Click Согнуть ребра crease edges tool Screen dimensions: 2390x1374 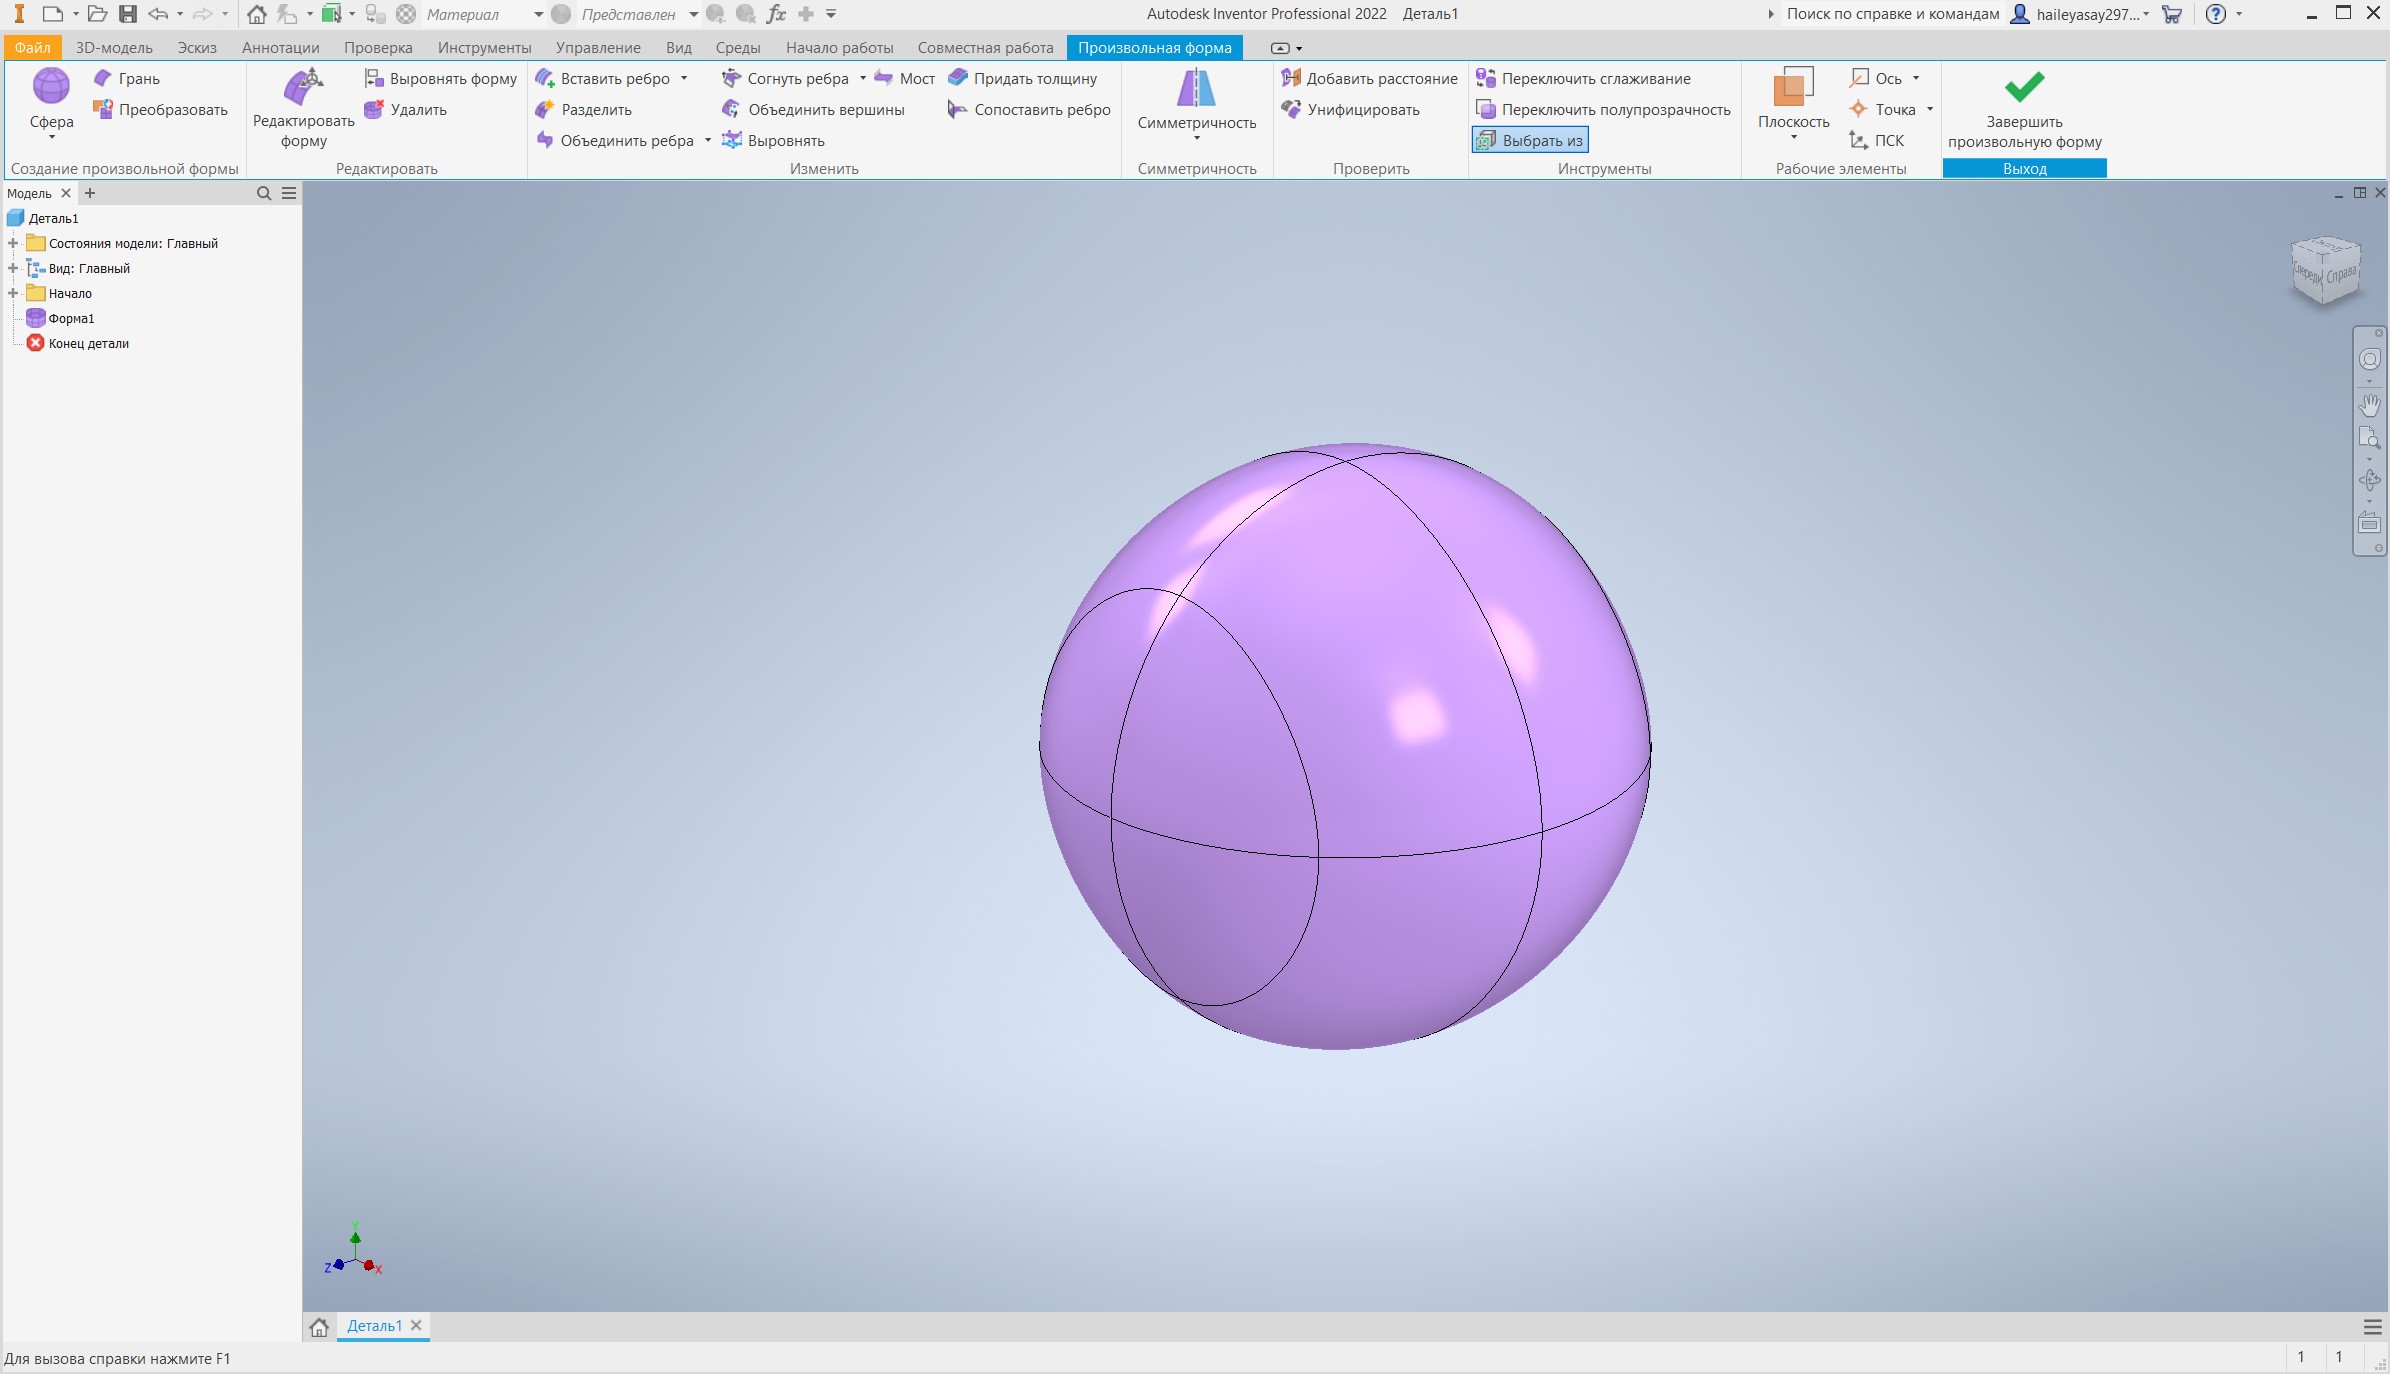(x=786, y=78)
